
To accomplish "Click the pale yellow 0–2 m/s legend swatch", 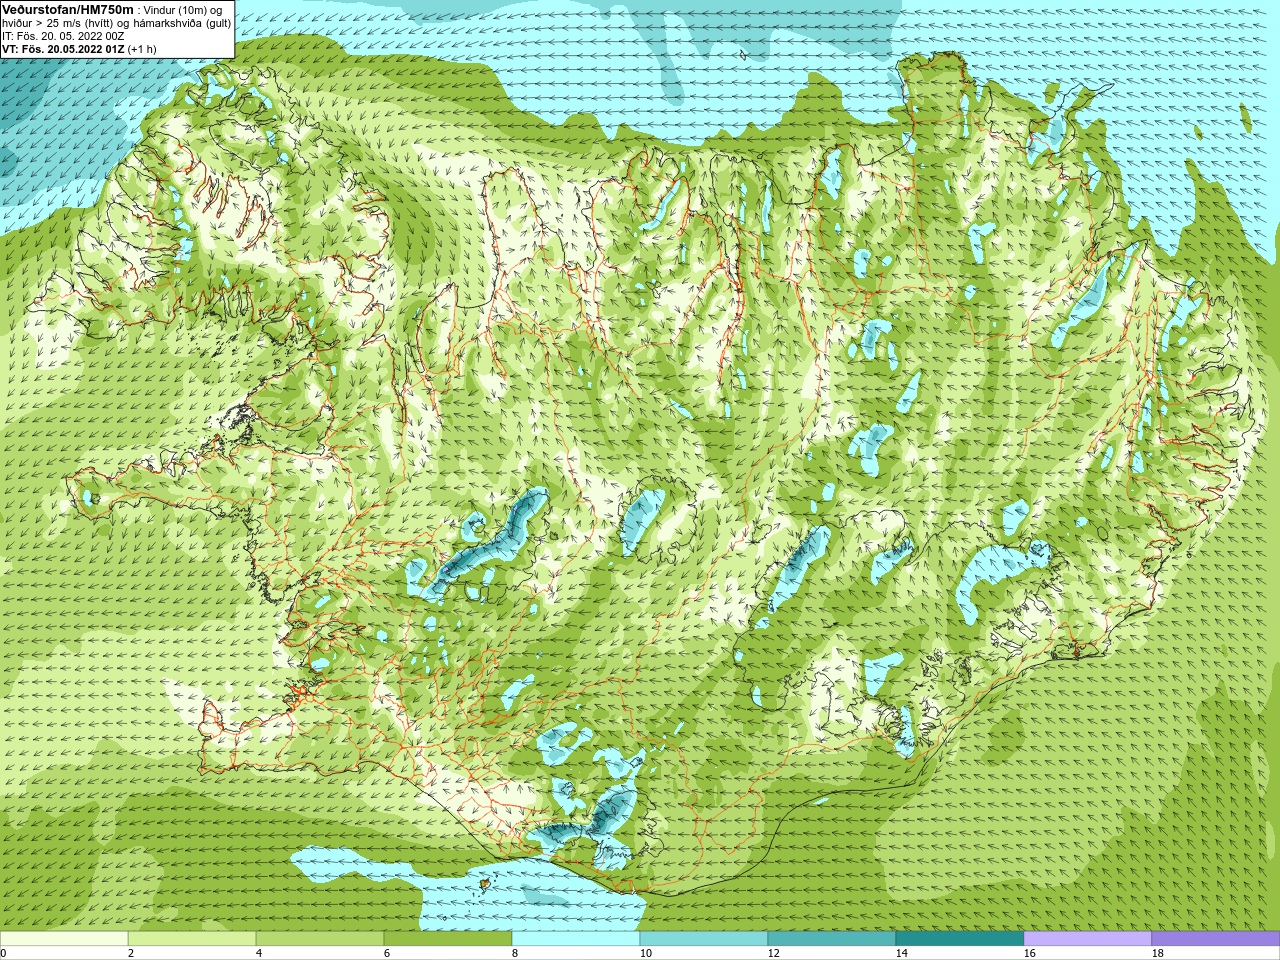I will point(64,939).
